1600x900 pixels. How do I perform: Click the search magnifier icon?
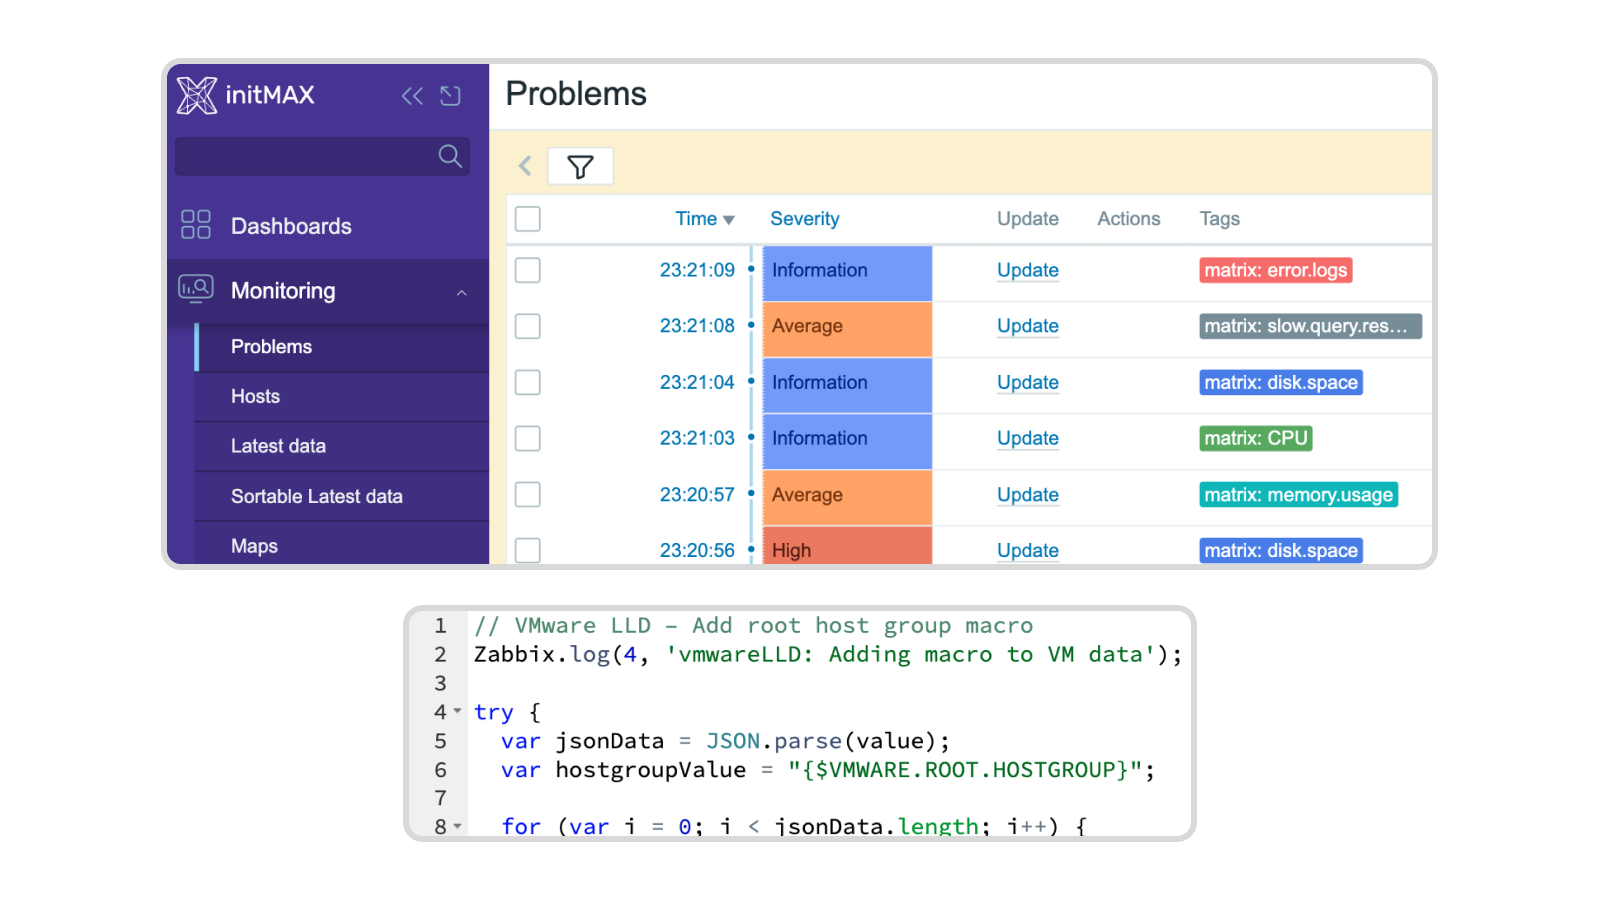pyautogui.click(x=450, y=156)
